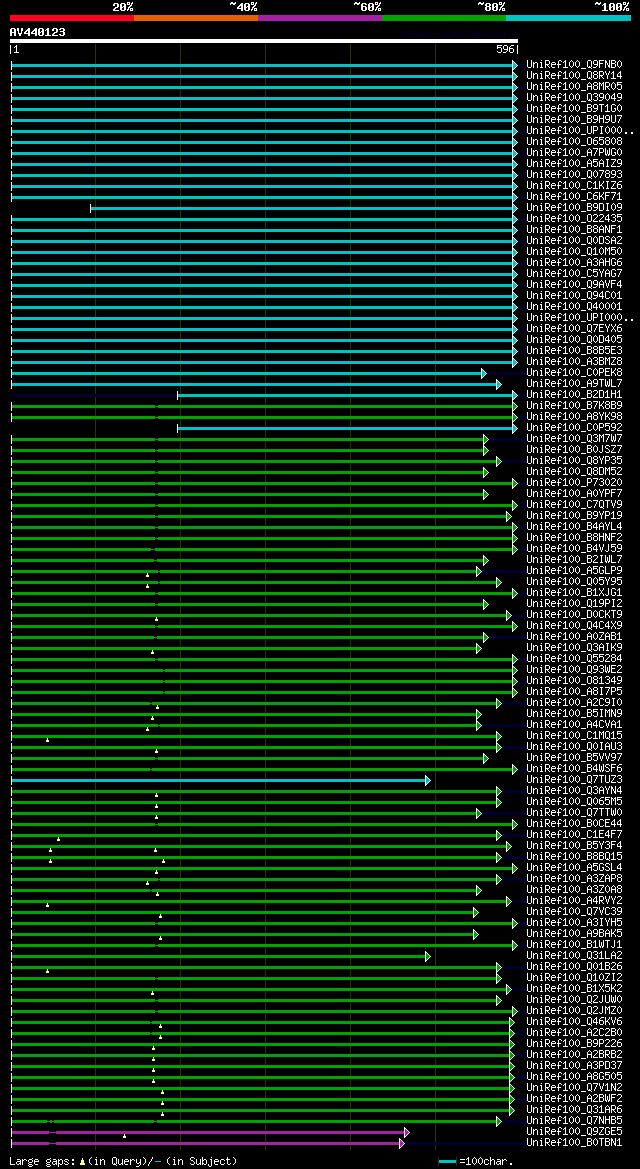
Task: Select label UniRef100_A3AHG6
Action: pyautogui.click(x=574, y=263)
